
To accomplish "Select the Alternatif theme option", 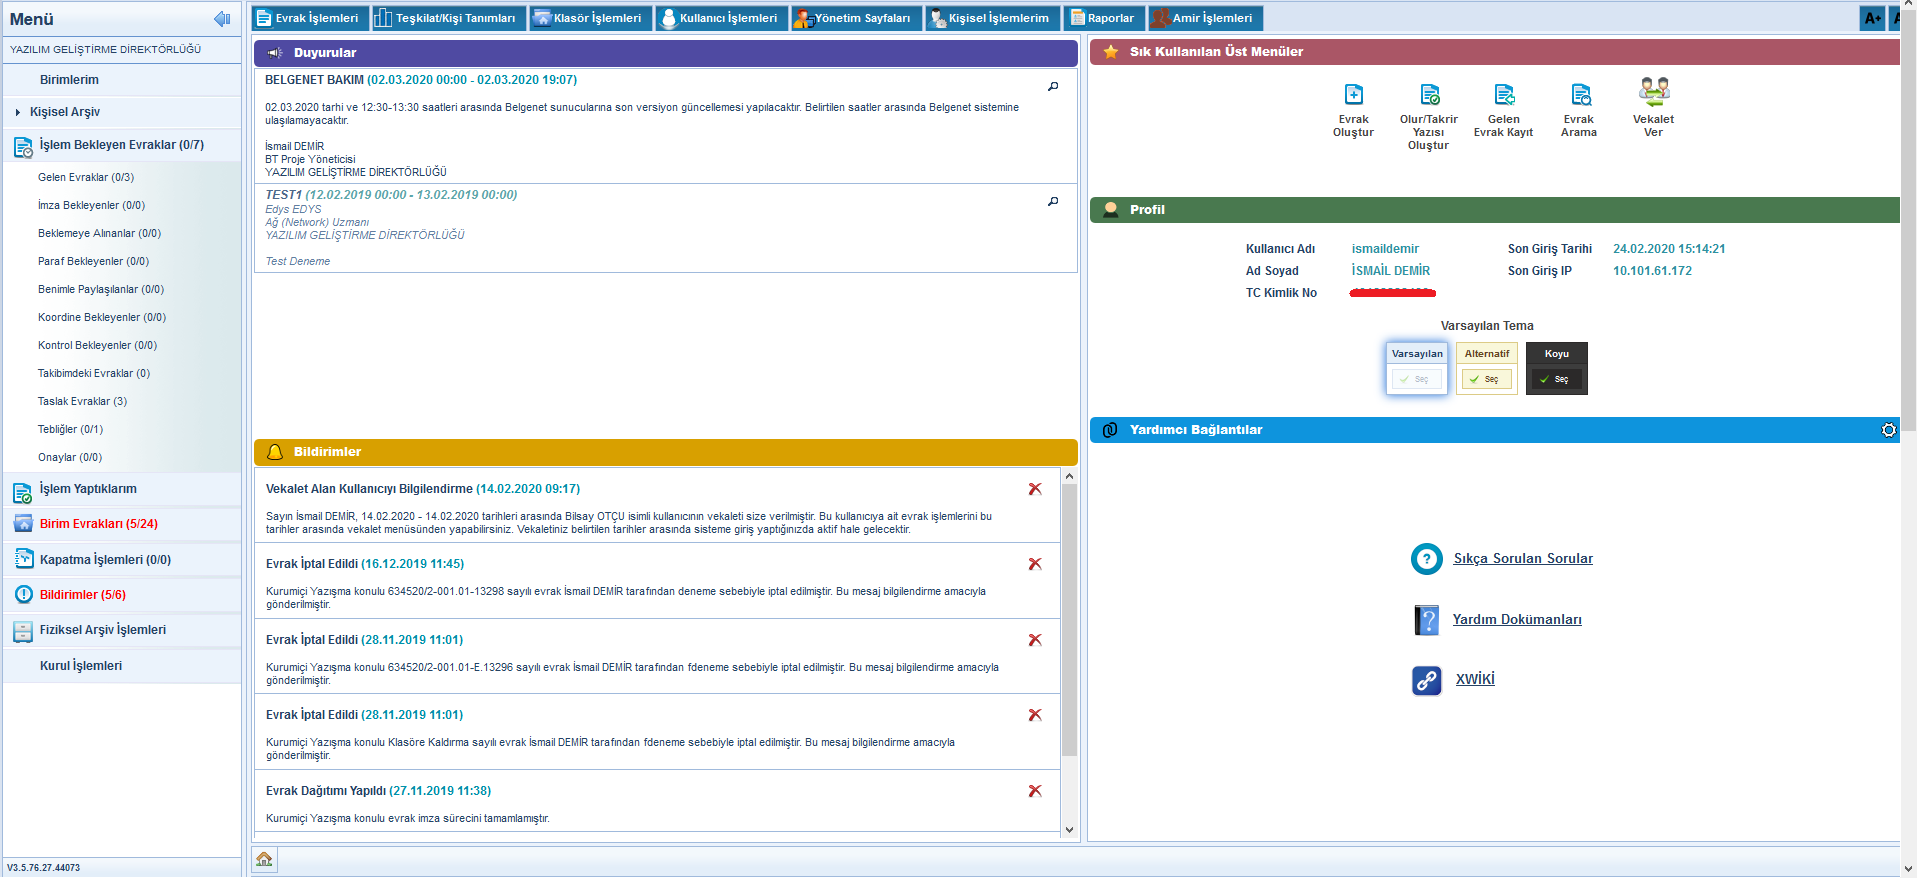I will pos(1486,379).
